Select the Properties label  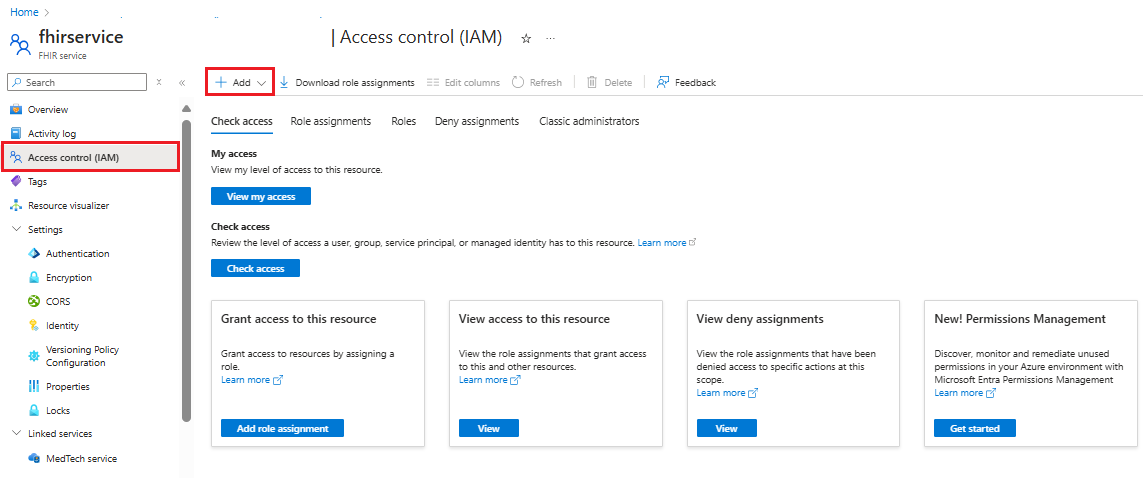click(68, 387)
